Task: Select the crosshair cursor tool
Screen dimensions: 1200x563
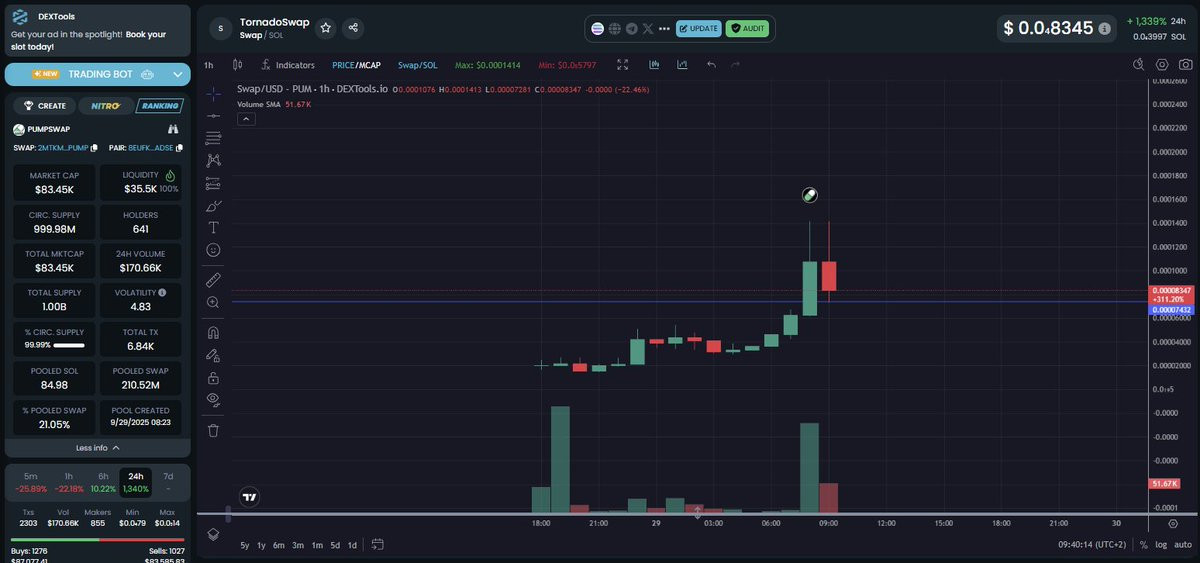Action: (x=213, y=94)
